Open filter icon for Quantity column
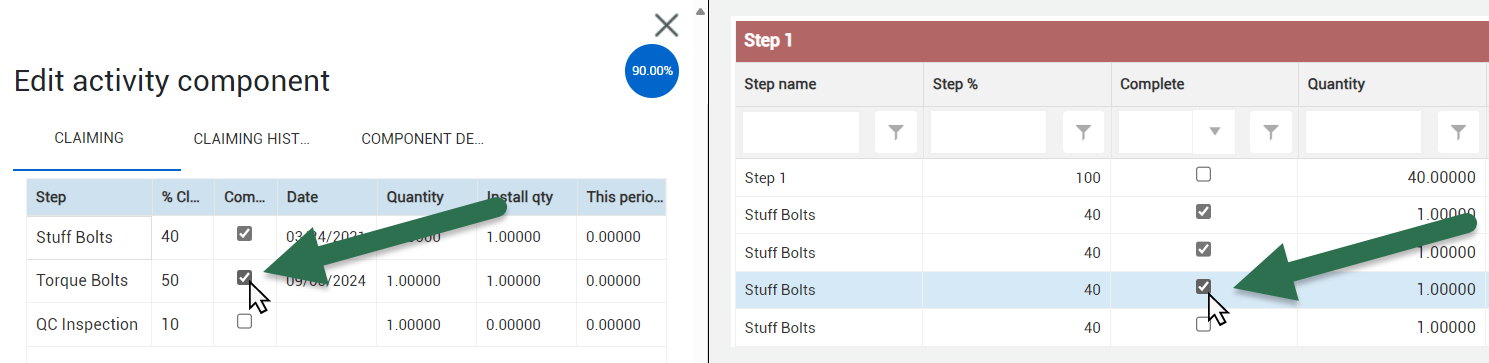 pos(1459,132)
